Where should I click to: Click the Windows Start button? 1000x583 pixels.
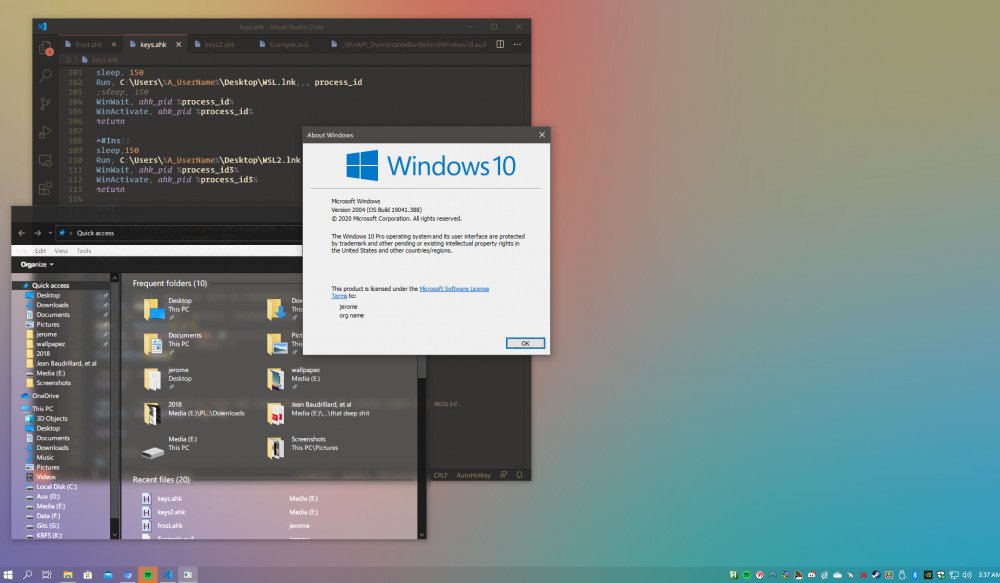point(8,575)
